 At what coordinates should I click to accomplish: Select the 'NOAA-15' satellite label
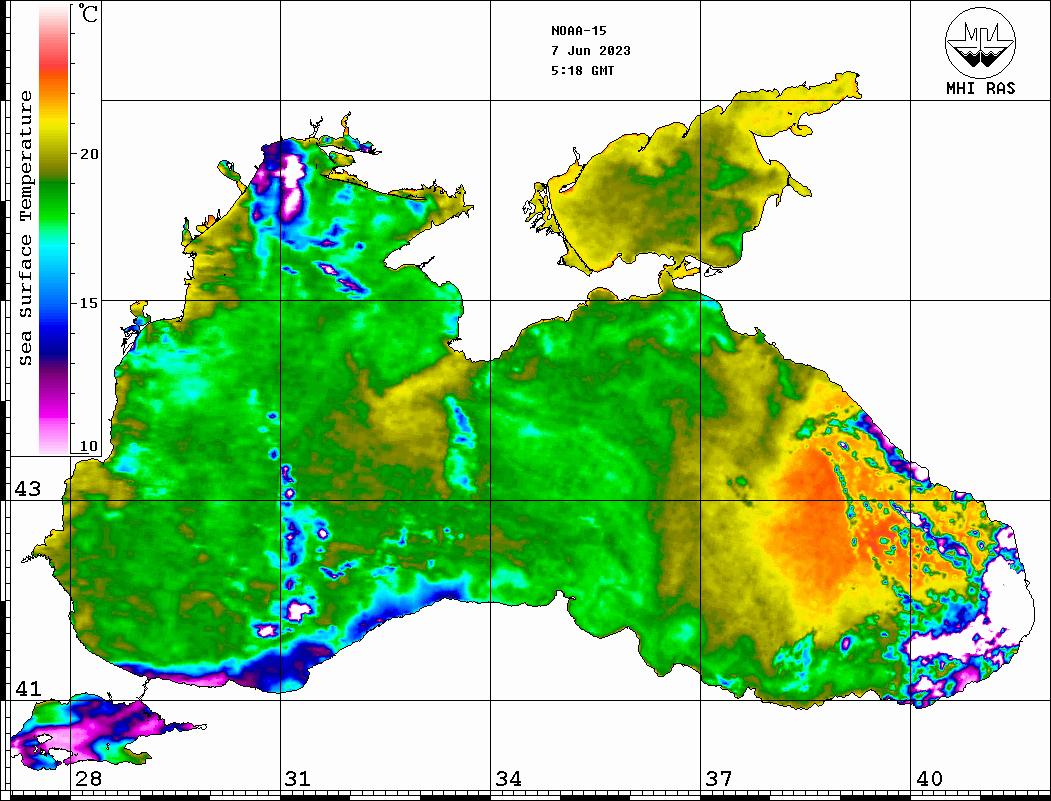tap(578, 31)
